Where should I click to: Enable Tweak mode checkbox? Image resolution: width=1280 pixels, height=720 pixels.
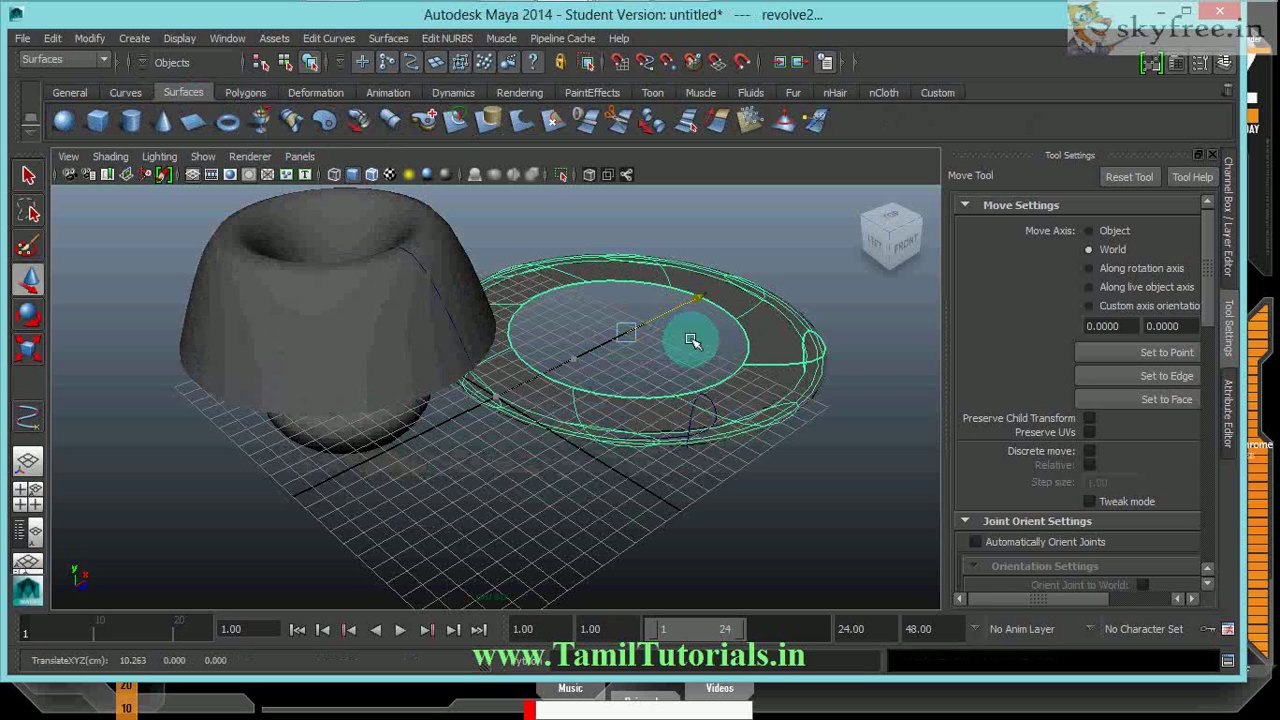(x=1089, y=501)
